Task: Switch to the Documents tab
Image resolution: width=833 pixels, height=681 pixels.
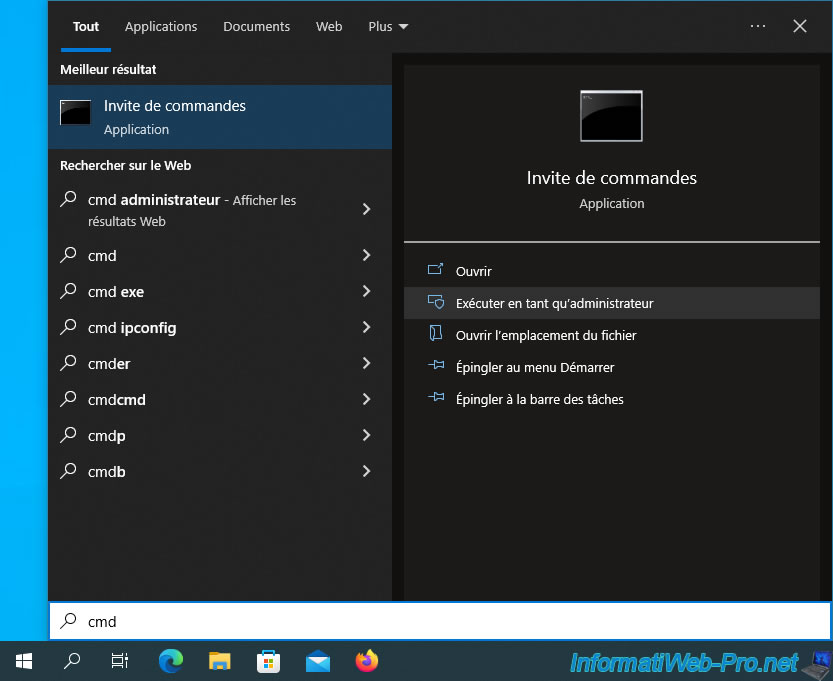Action: (x=257, y=27)
